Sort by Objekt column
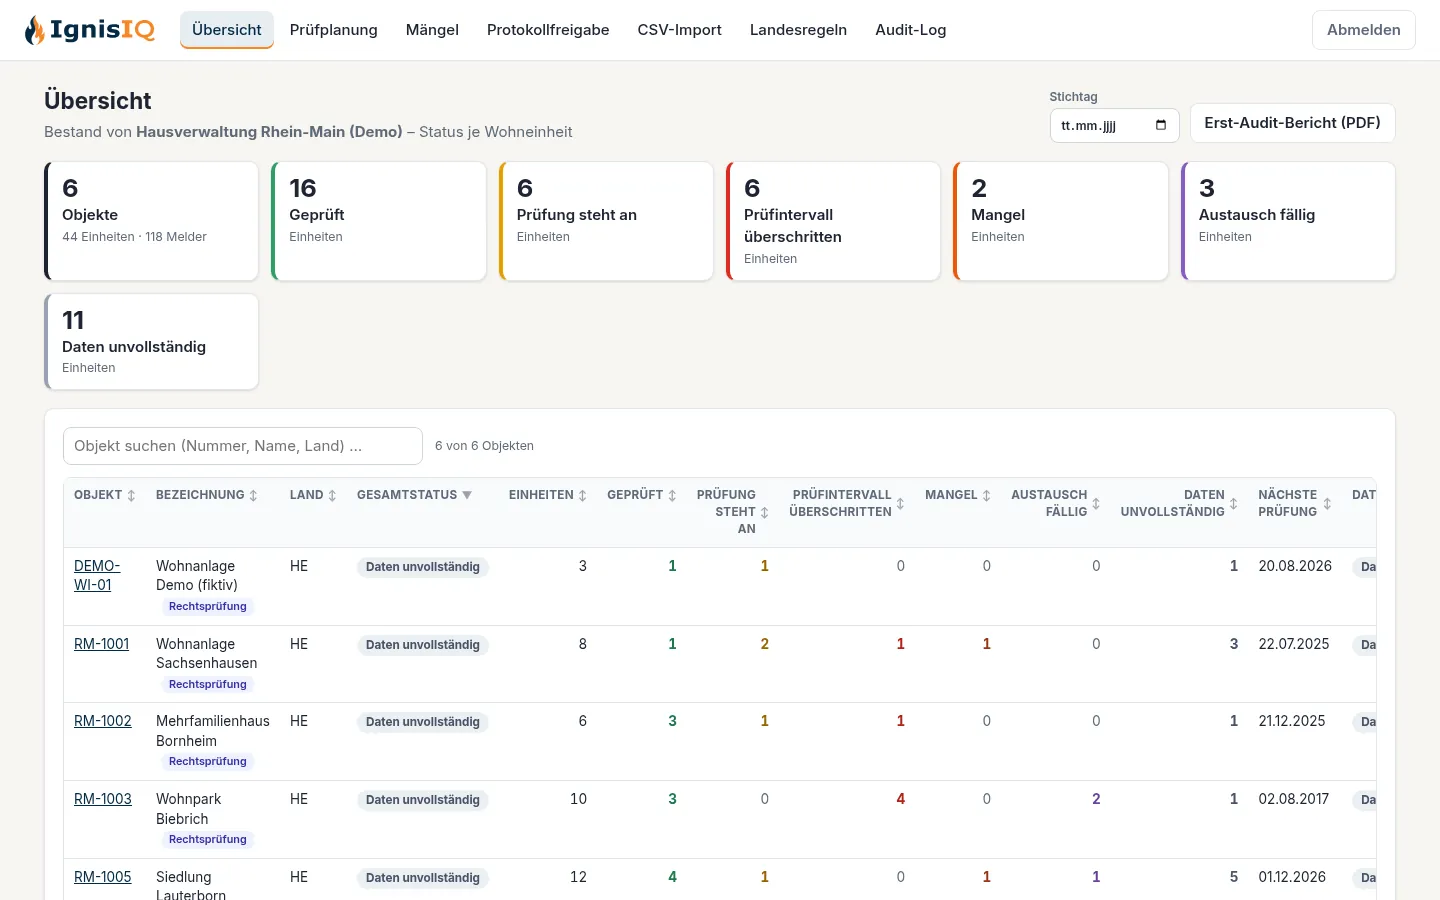 tap(104, 495)
